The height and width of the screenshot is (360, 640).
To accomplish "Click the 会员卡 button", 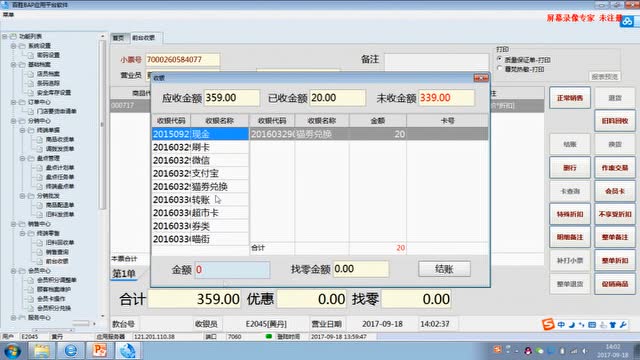I will click(615, 191).
